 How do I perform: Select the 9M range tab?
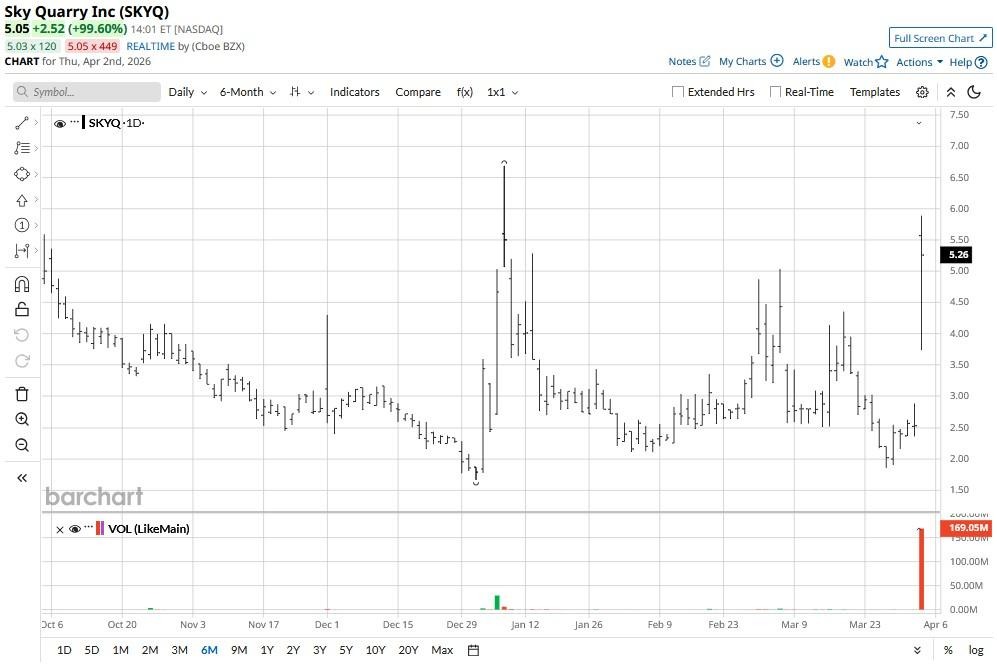pos(239,650)
